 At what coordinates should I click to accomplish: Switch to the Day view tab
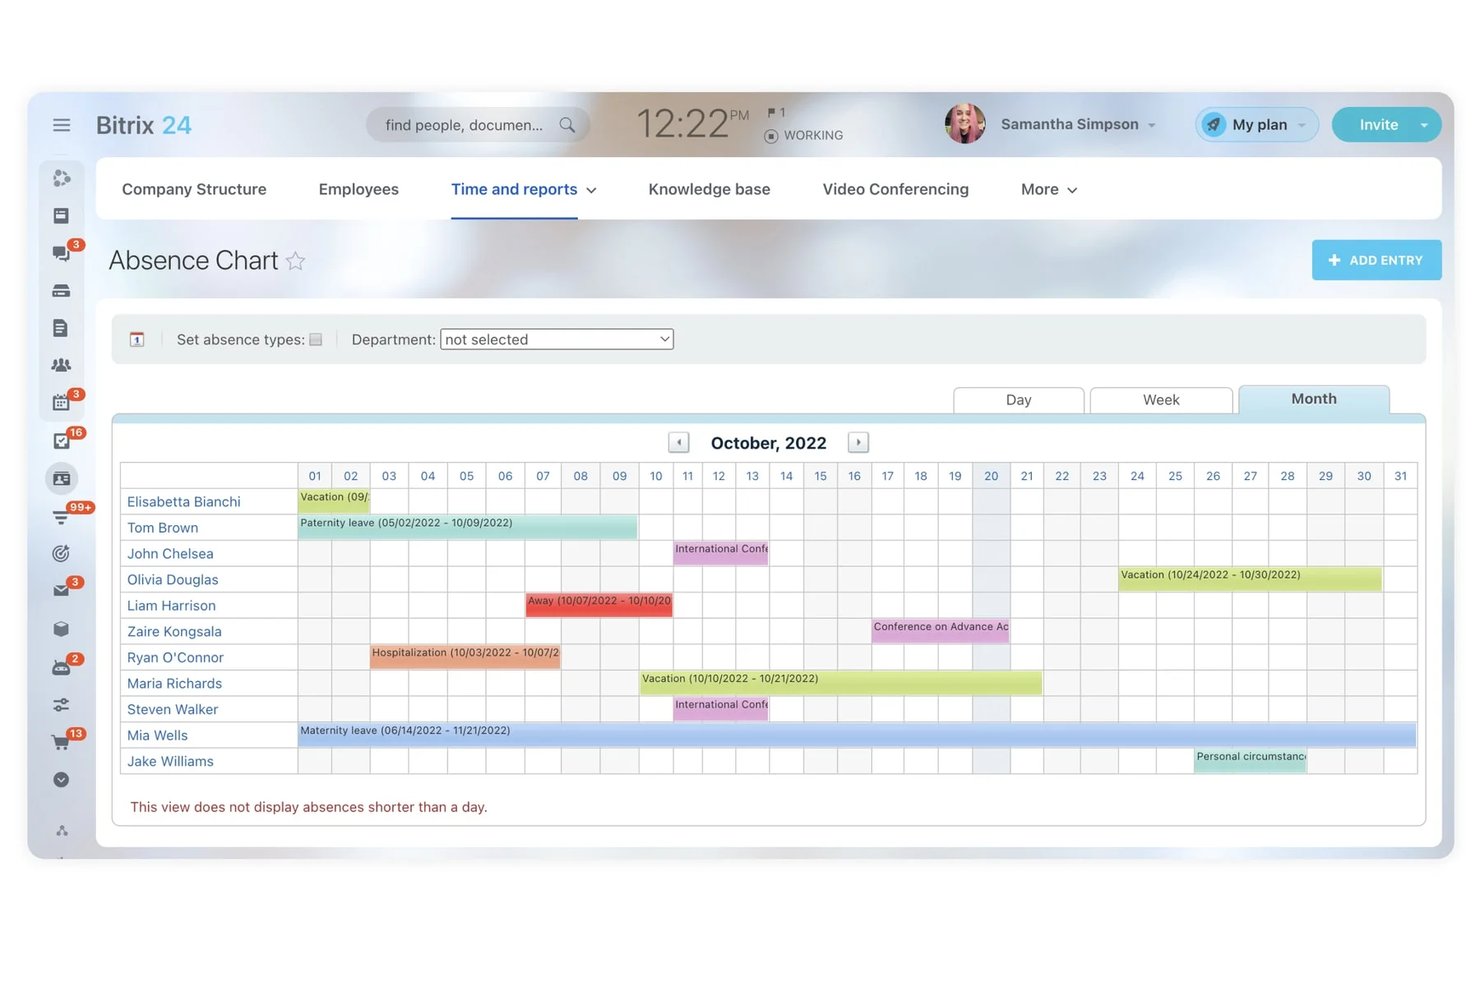pyautogui.click(x=1019, y=400)
